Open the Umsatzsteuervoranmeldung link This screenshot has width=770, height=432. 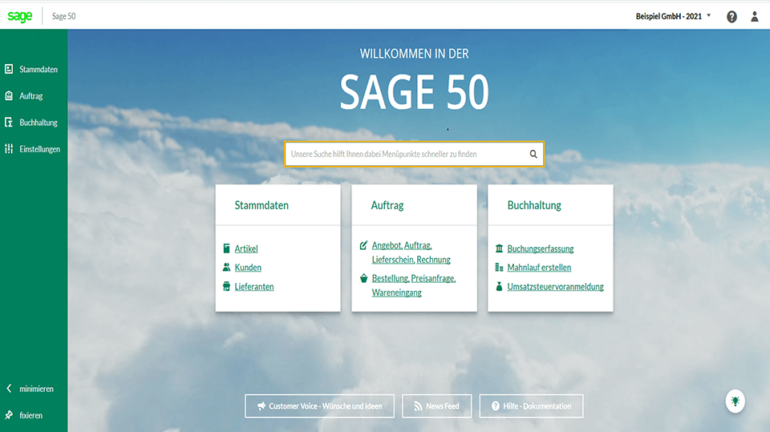tap(555, 287)
